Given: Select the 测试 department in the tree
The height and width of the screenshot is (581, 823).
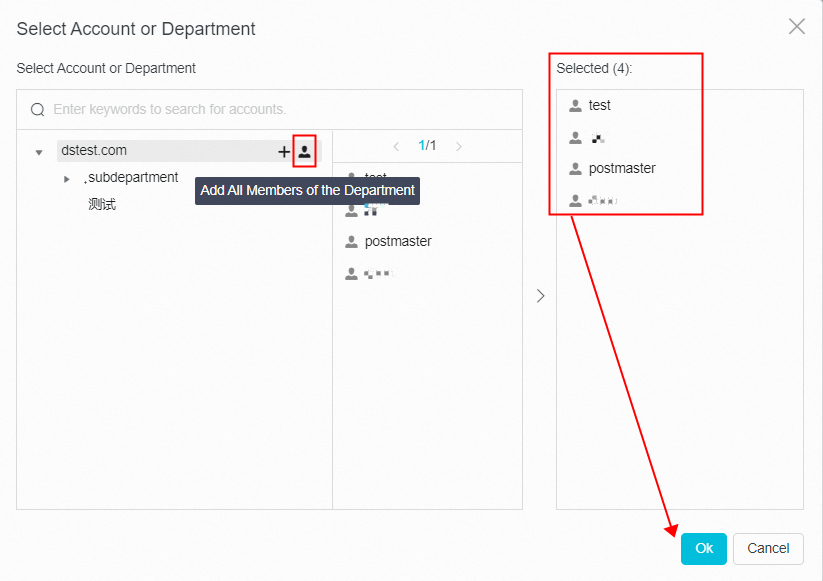Looking at the screenshot, I should coord(99,203).
